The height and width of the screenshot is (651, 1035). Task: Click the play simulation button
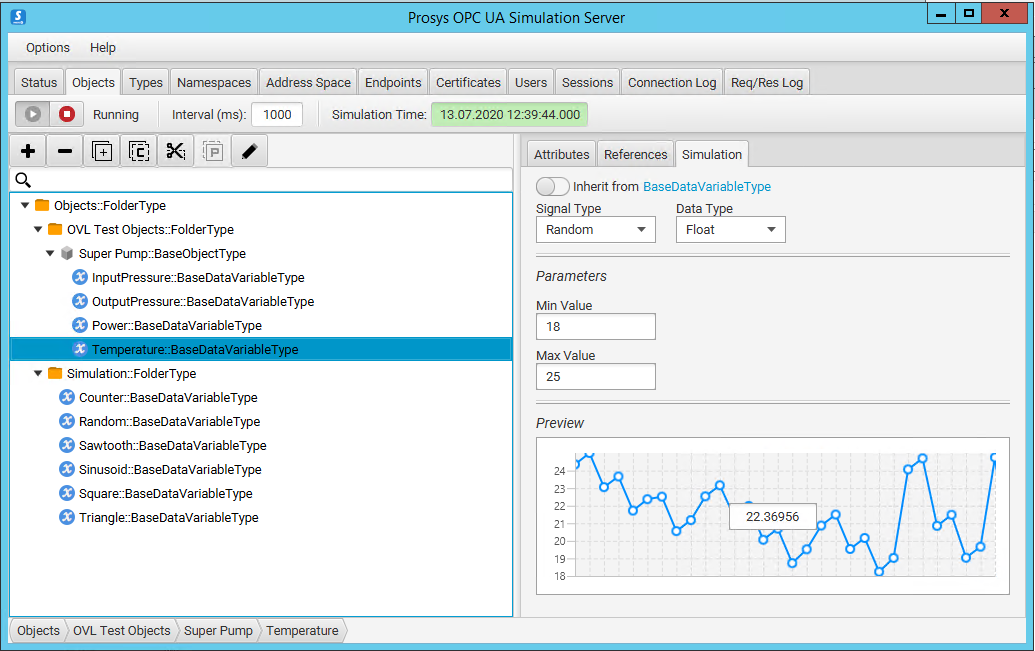[x=32, y=114]
